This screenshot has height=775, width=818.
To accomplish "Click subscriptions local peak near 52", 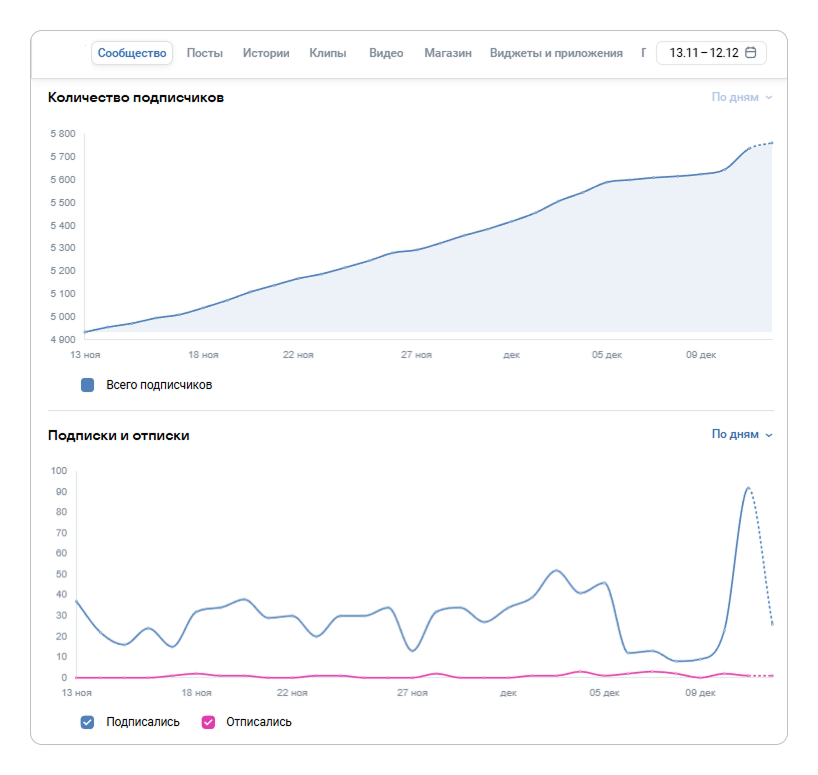I will click(x=557, y=570).
